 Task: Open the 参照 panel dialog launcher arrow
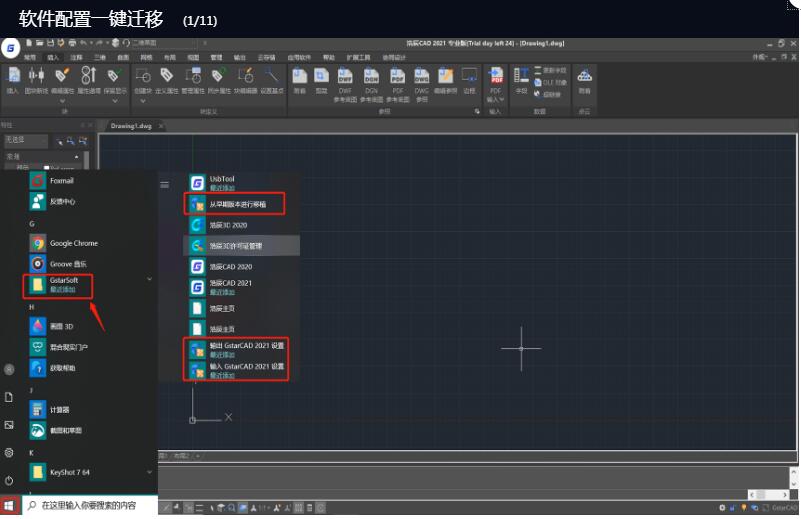pos(477,111)
